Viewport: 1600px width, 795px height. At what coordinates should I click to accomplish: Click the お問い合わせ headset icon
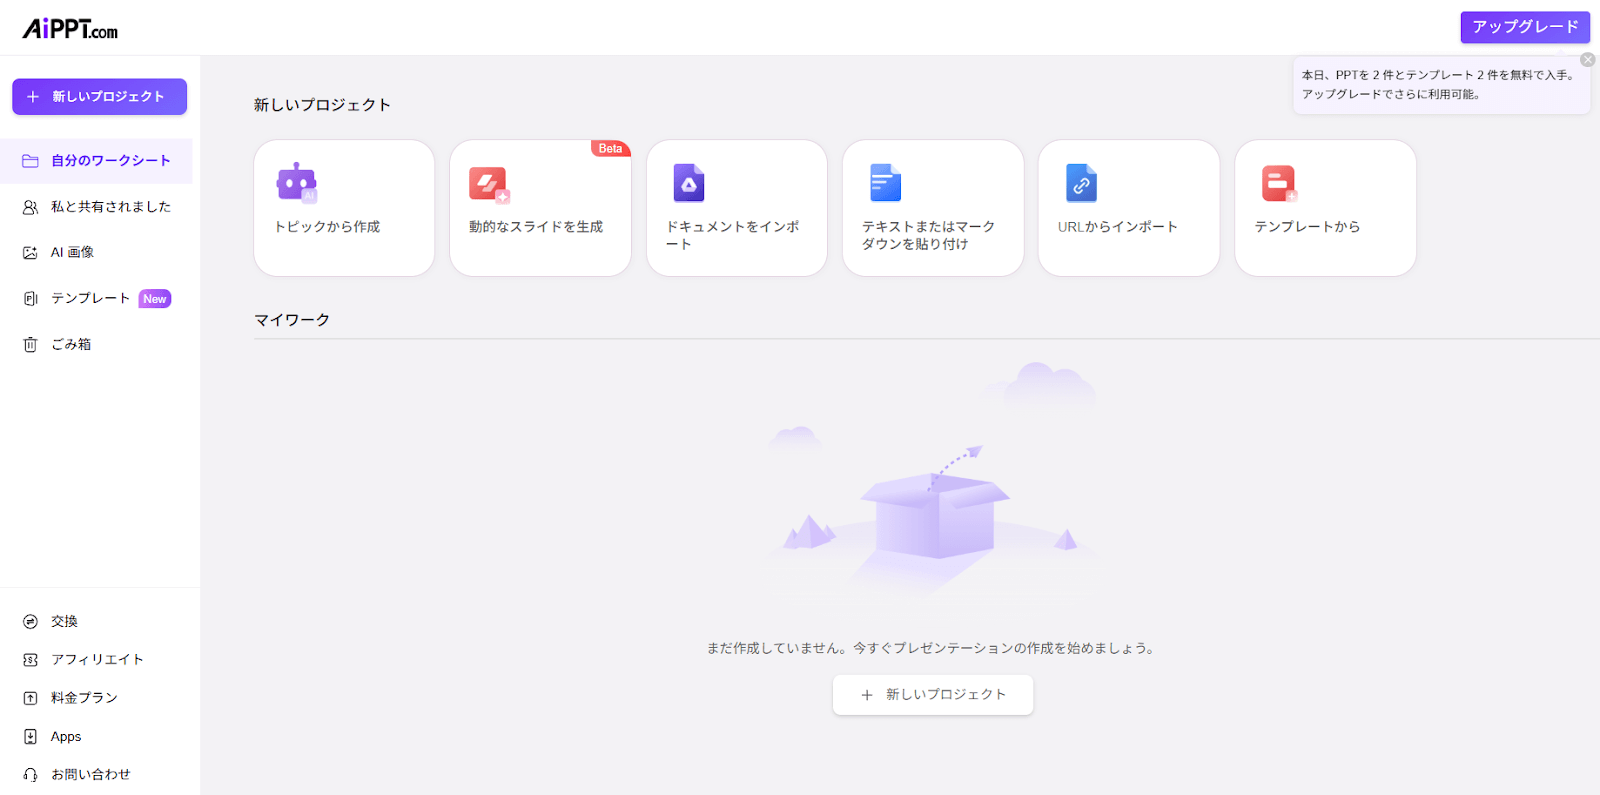[x=31, y=775]
